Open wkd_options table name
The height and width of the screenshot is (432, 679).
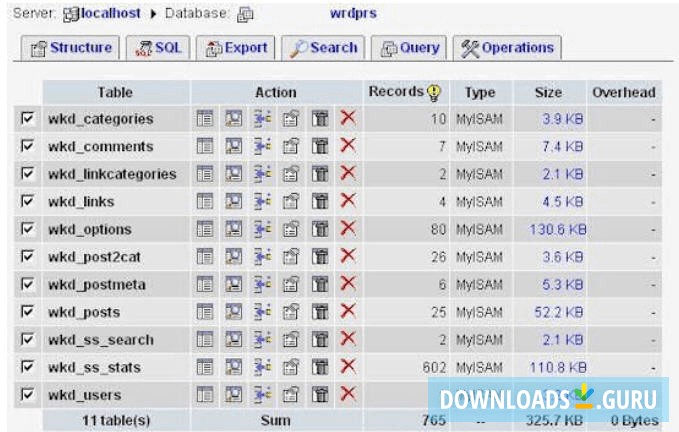90,229
